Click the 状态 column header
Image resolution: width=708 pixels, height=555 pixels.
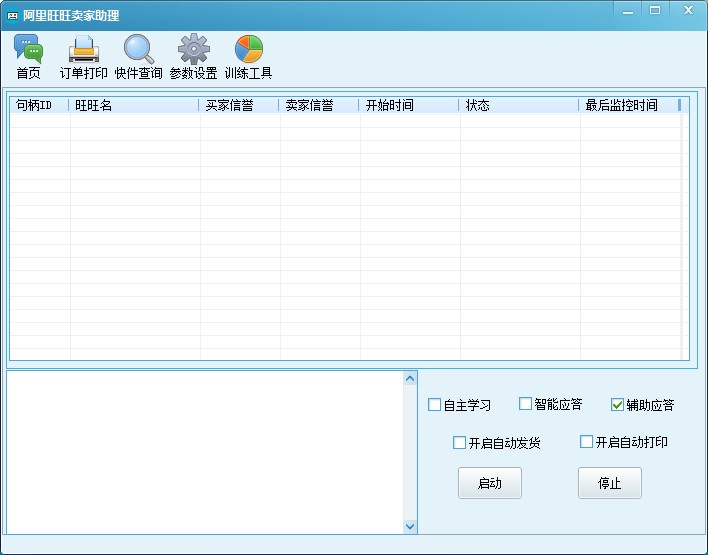click(518, 105)
